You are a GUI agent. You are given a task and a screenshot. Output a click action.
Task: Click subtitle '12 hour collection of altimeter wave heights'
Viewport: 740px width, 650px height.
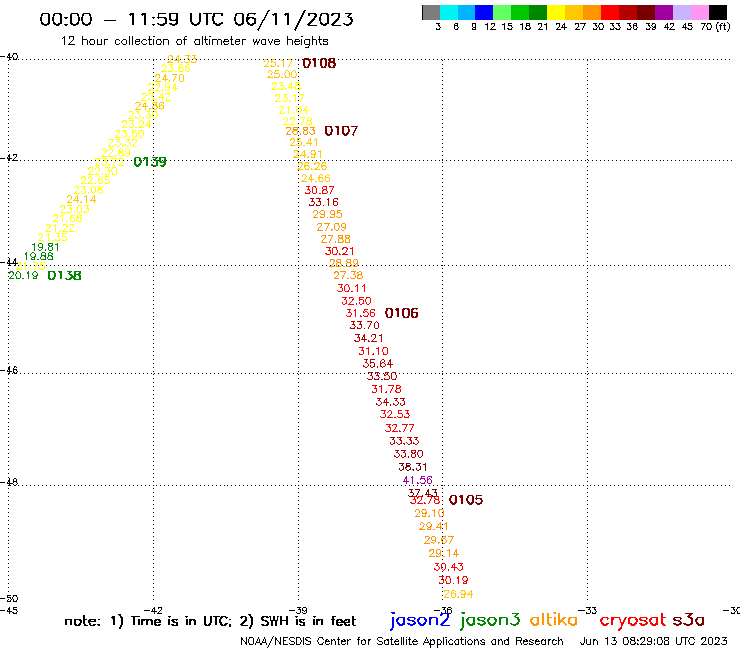194,41
